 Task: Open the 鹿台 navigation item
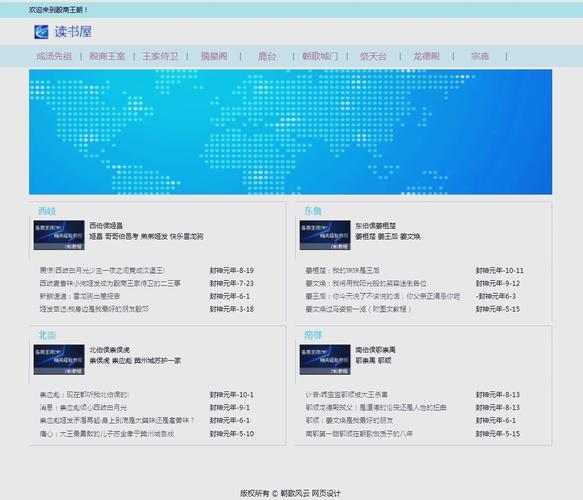[x=267, y=56]
